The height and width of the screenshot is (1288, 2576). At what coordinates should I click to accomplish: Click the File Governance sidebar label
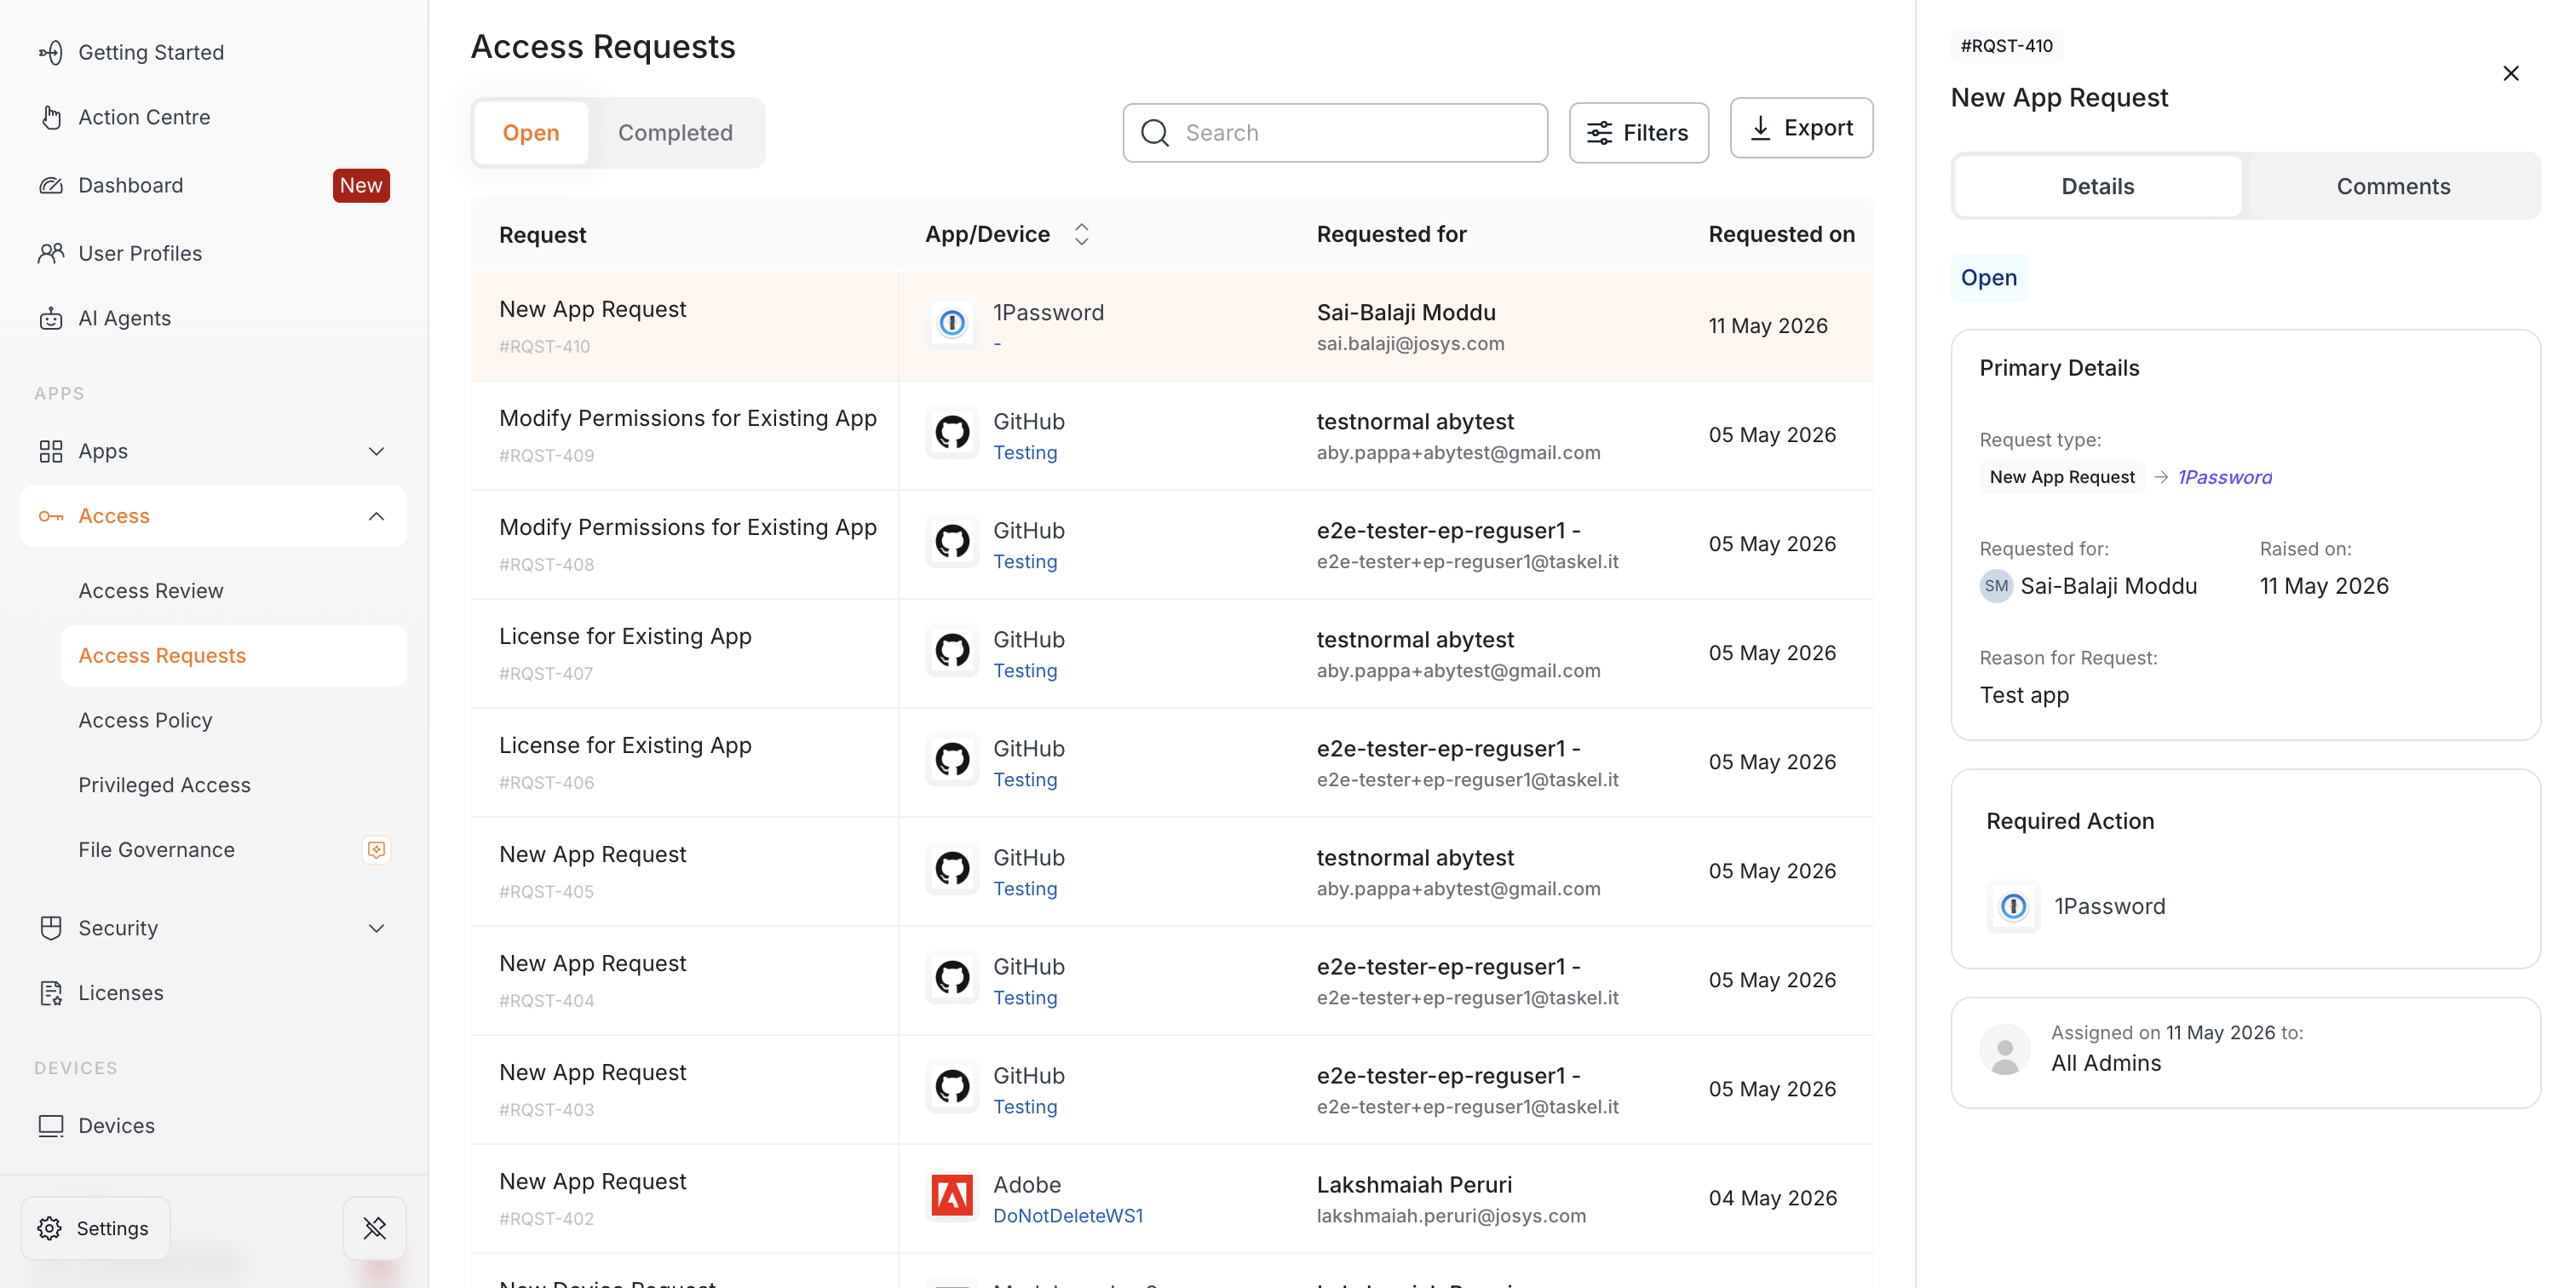click(x=156, y=850)
